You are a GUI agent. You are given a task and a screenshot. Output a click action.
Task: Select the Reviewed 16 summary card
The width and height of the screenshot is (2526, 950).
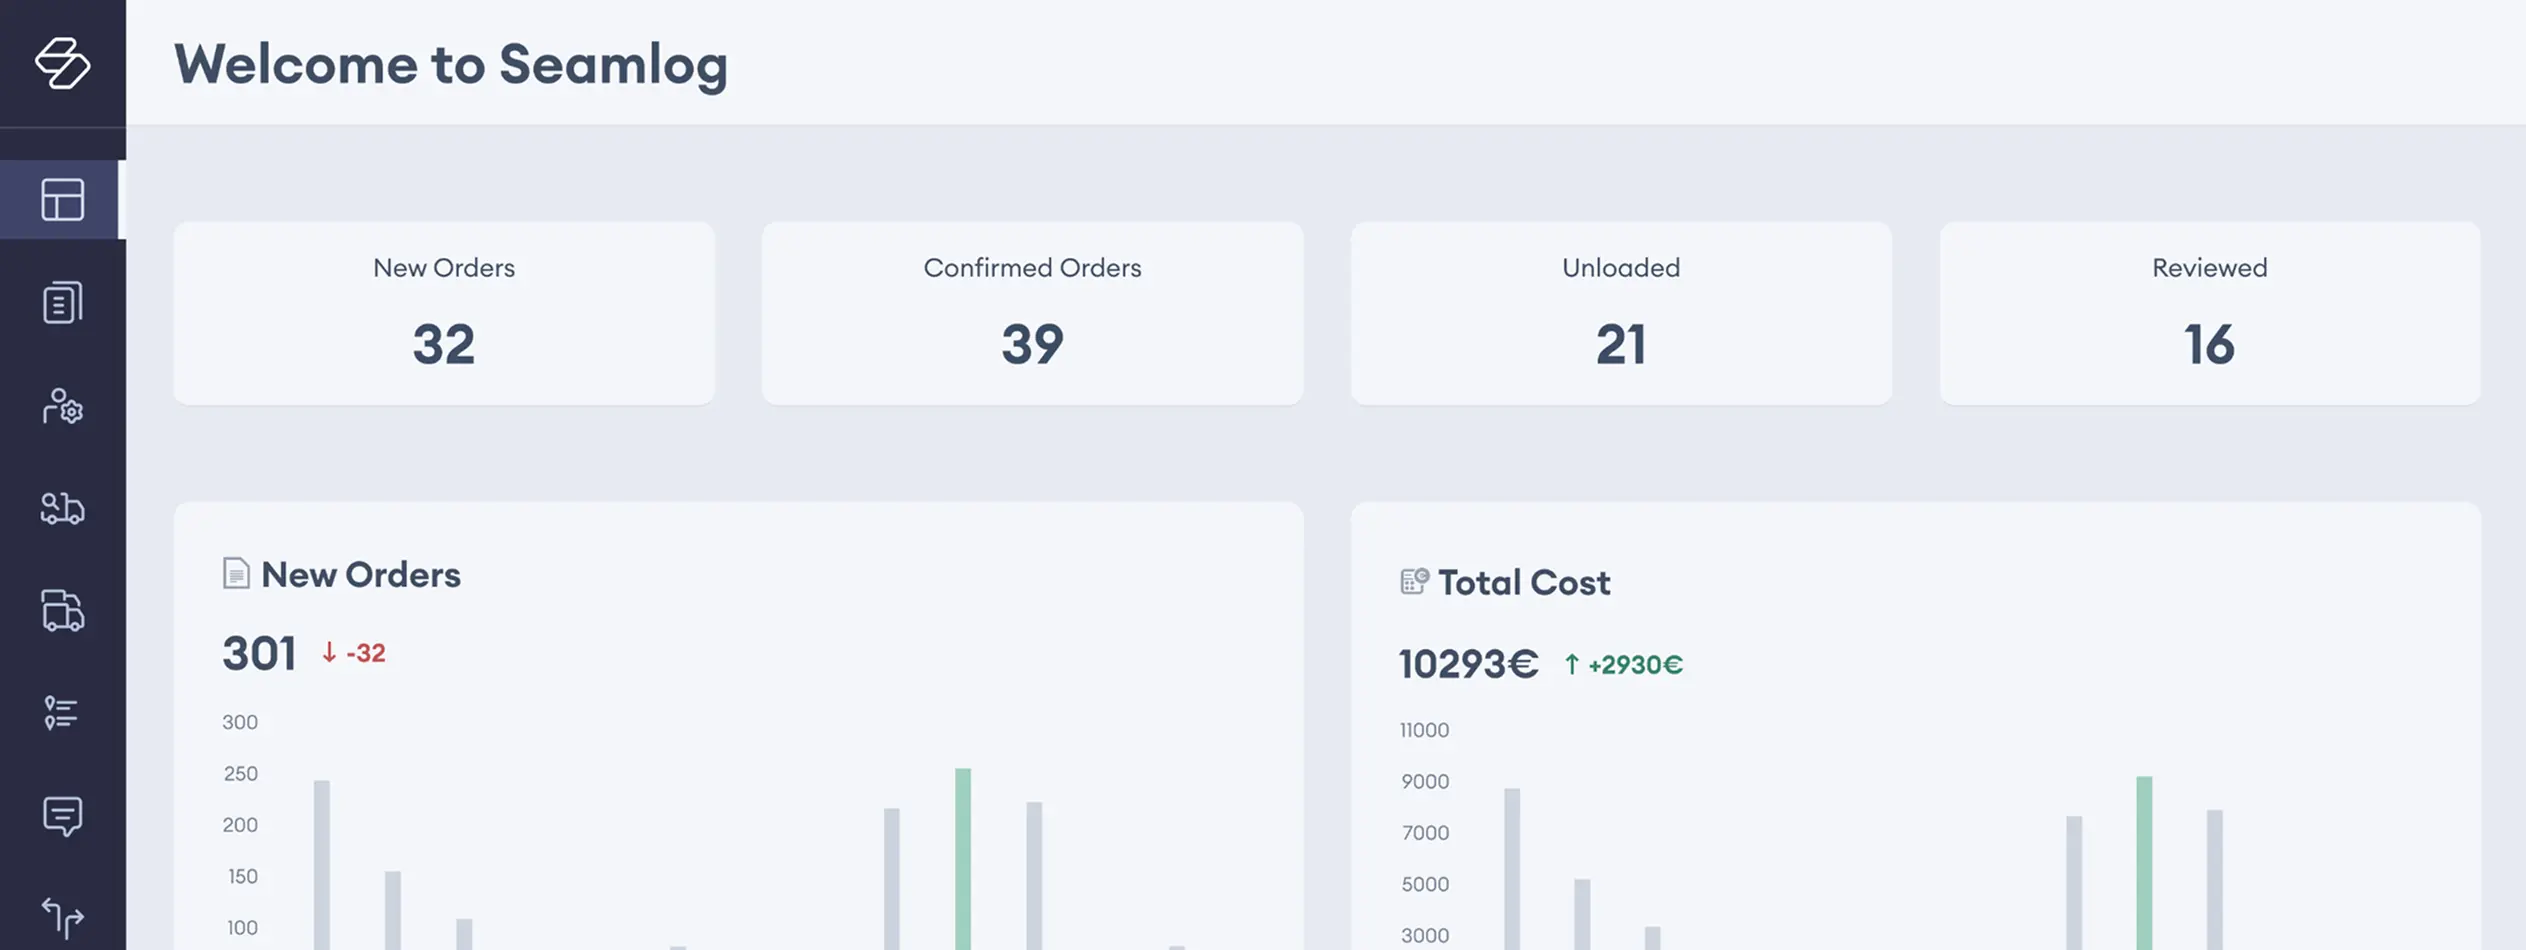(2210, 313)
